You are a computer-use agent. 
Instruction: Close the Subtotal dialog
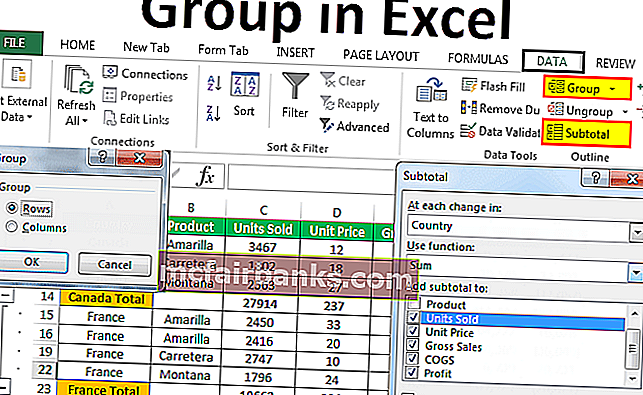pyautogui.click(x=627, y=179)
